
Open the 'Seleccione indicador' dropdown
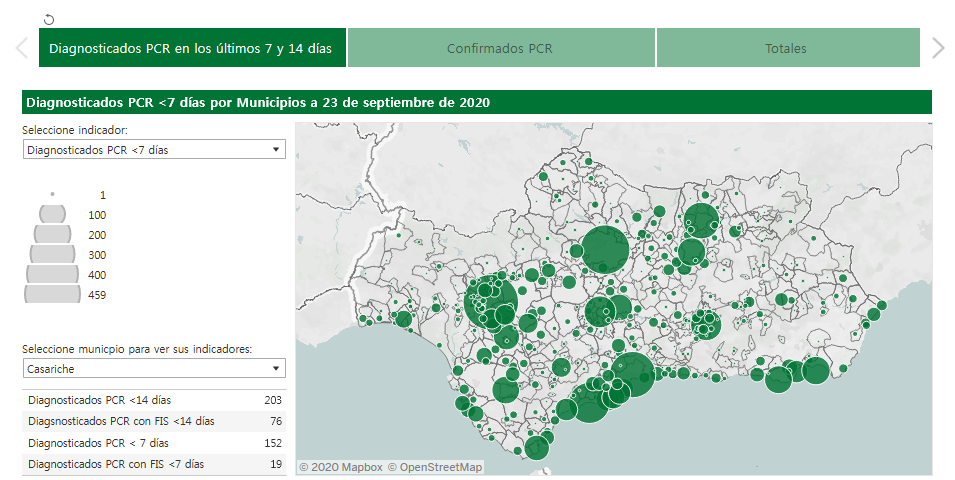click(154, 149)
